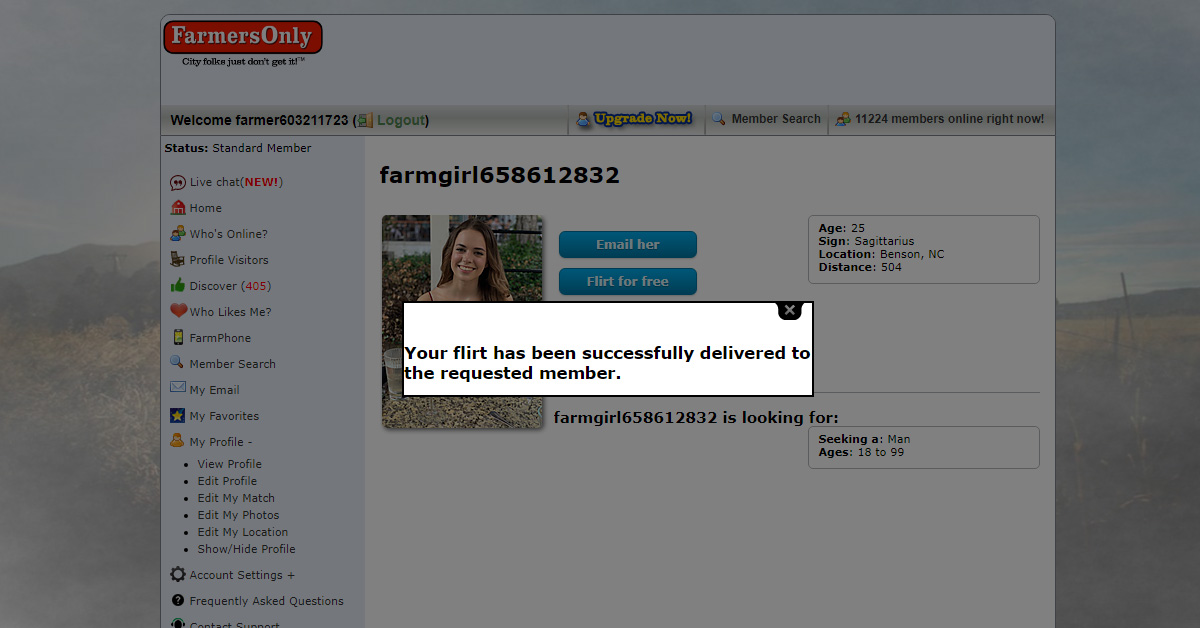Open Edit My Location
The image size is (1200, 628).
[243, 532]
